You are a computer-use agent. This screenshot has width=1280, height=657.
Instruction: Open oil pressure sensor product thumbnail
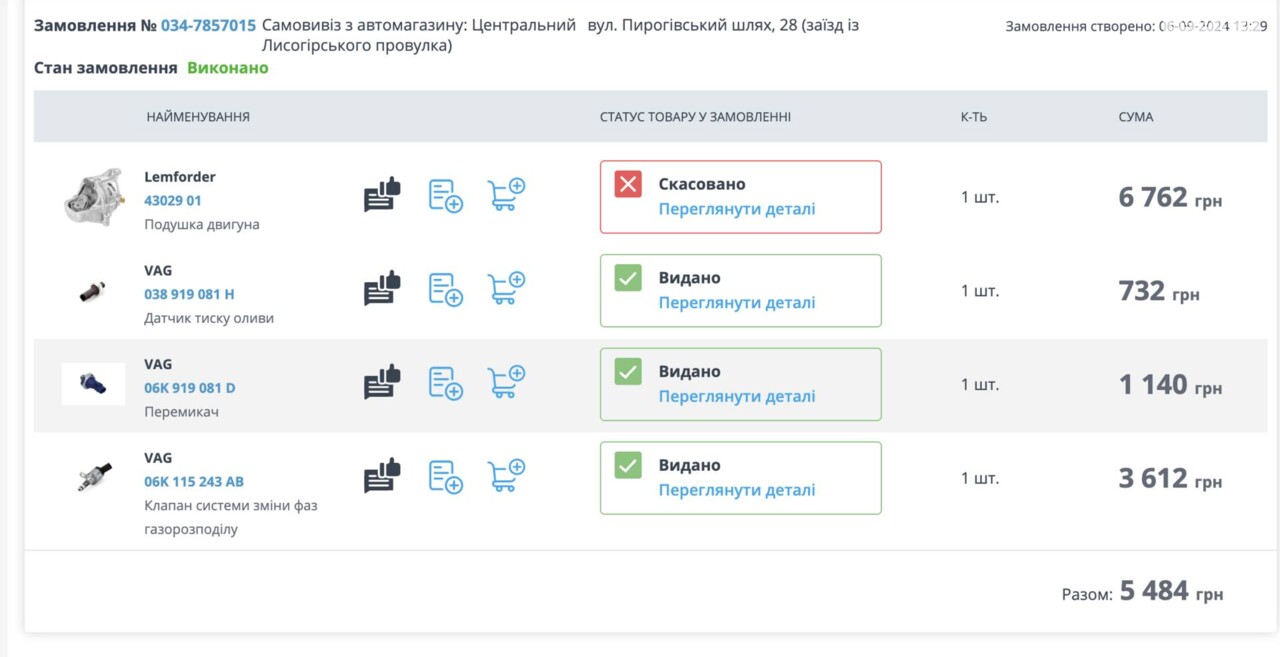point(93,291)
